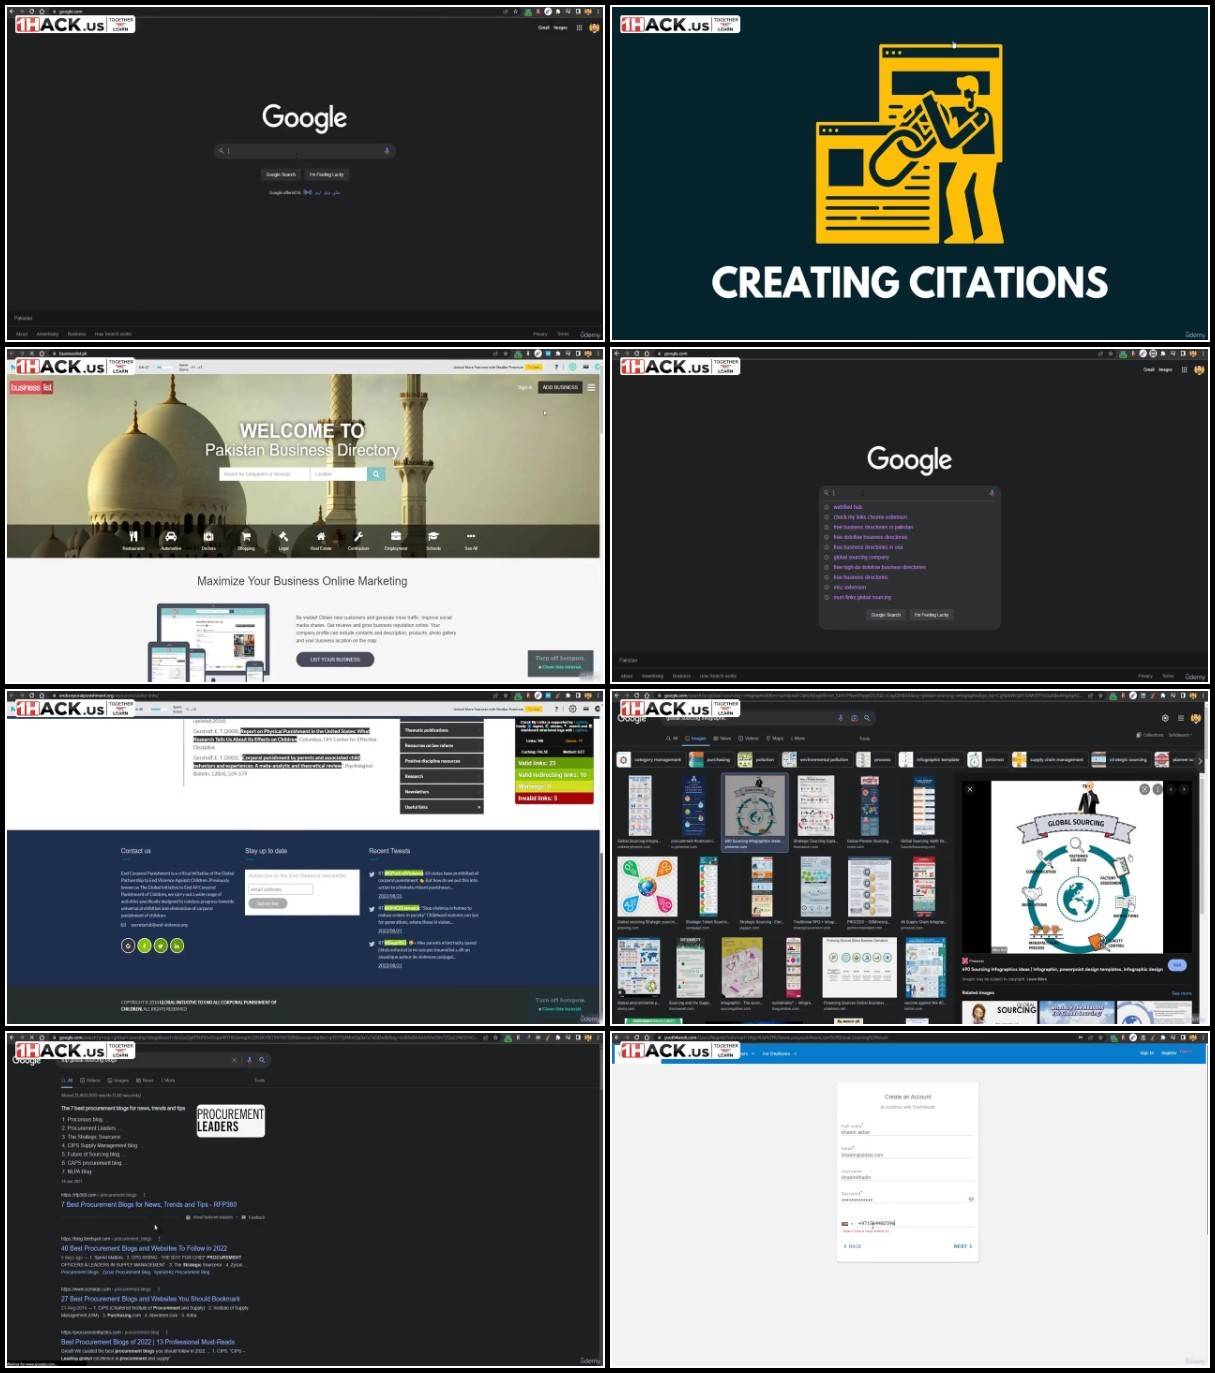Viewport: 1215px width, 1373px height.
Task: Close the Global Sourcing image preview panel
Action: point(970,789)
